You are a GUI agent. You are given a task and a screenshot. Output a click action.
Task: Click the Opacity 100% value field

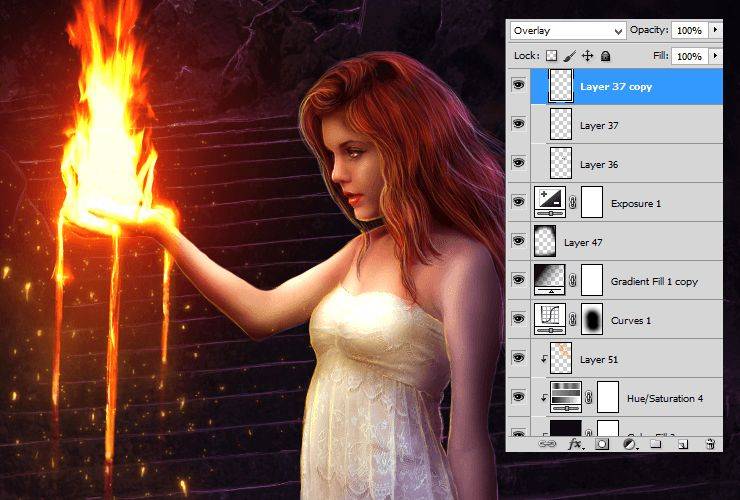click(690, 30)
